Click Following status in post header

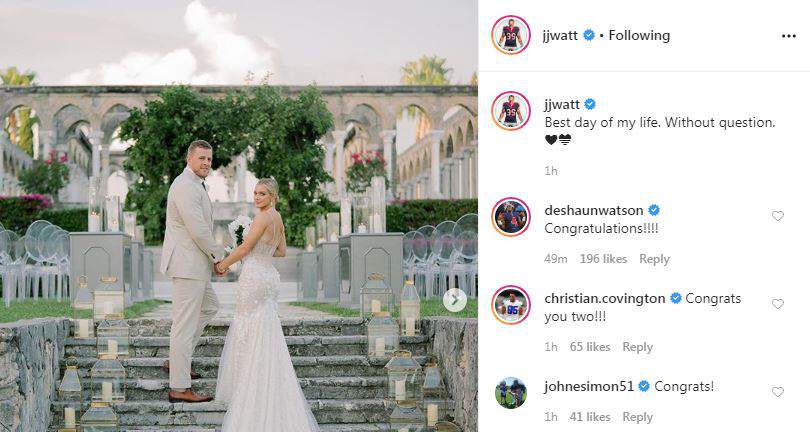tap(639, 36)
